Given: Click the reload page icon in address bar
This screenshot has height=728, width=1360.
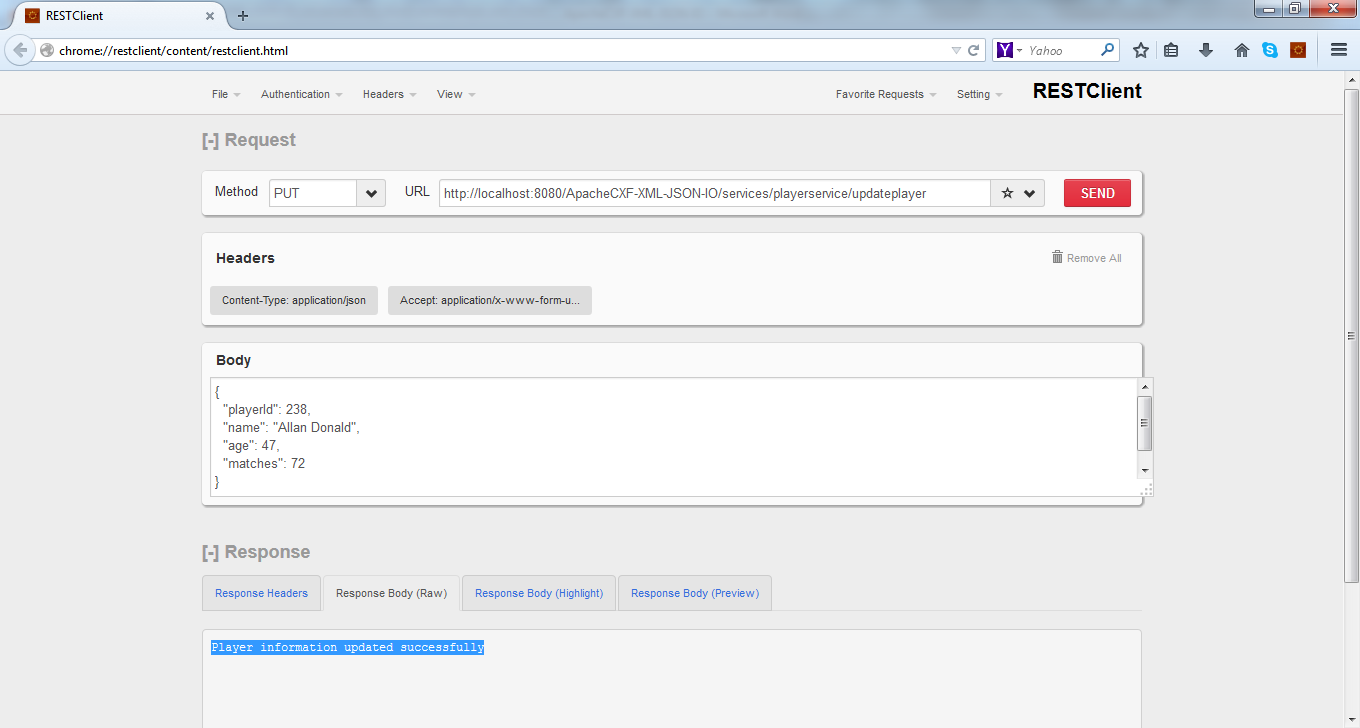Looking at the screenshot, I should click(x=973, y=50).
